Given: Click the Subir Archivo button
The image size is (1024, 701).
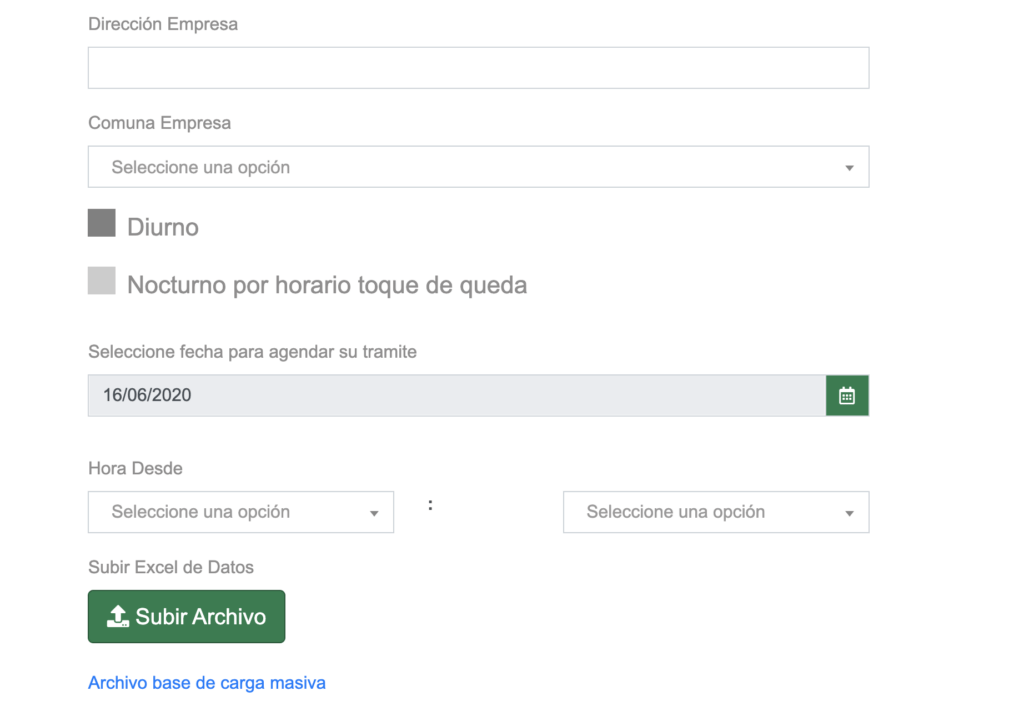Looking at the screenshot, I should coord(187,617).
